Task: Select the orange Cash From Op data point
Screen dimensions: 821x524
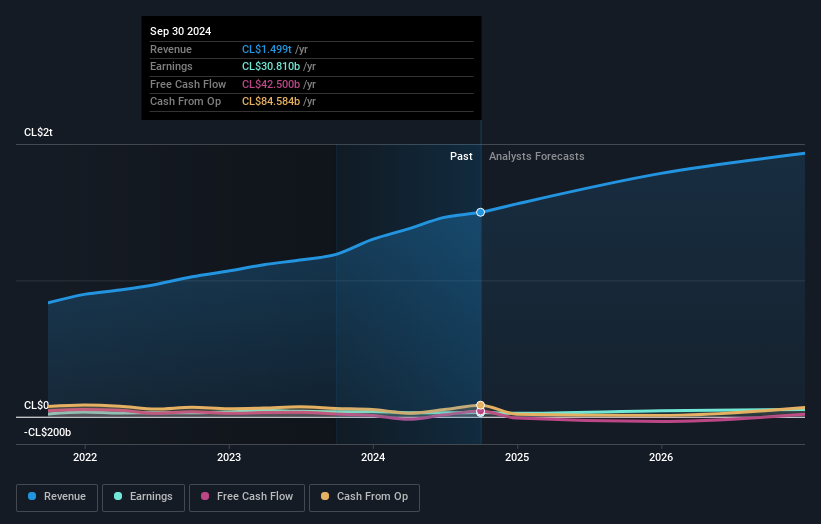Action: [481, 405]
